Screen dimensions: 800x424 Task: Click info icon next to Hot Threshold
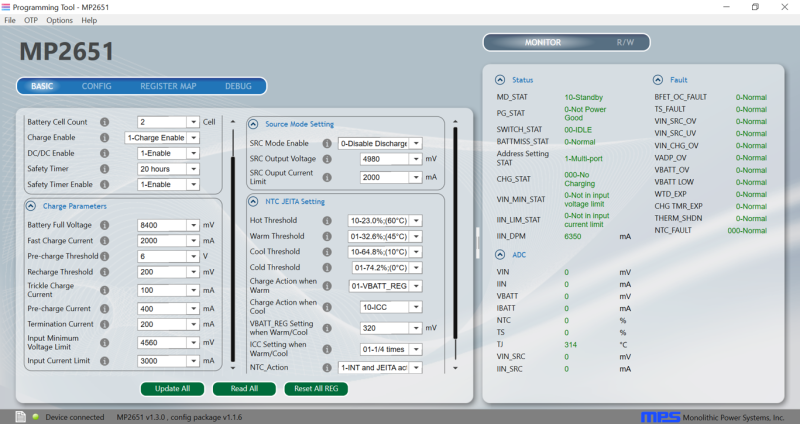[327, 220]
